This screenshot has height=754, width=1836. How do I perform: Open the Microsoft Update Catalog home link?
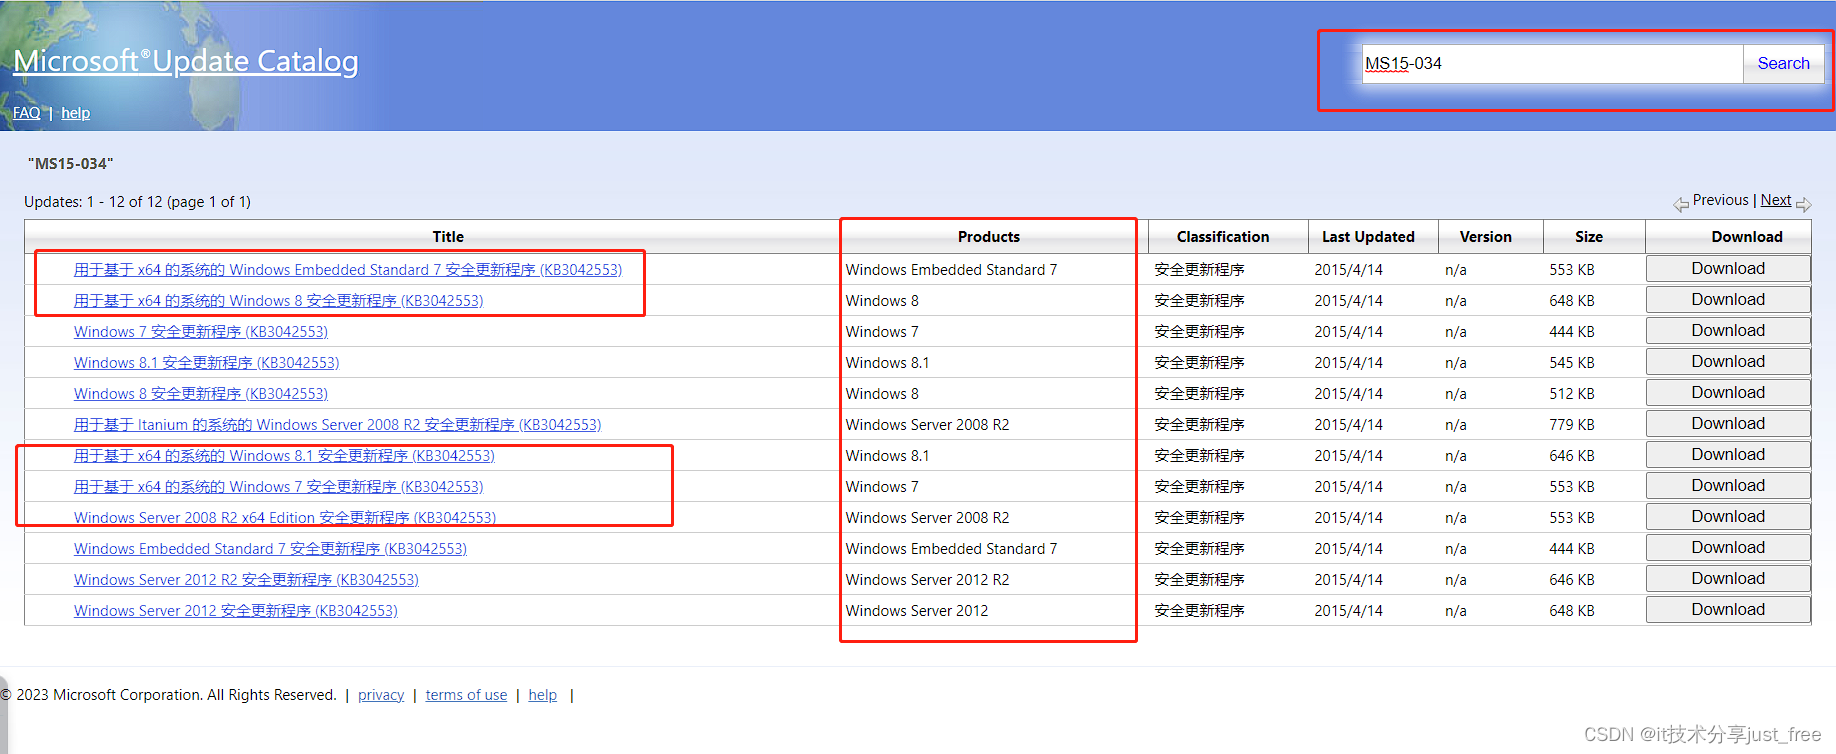click(x=186, y=61)
